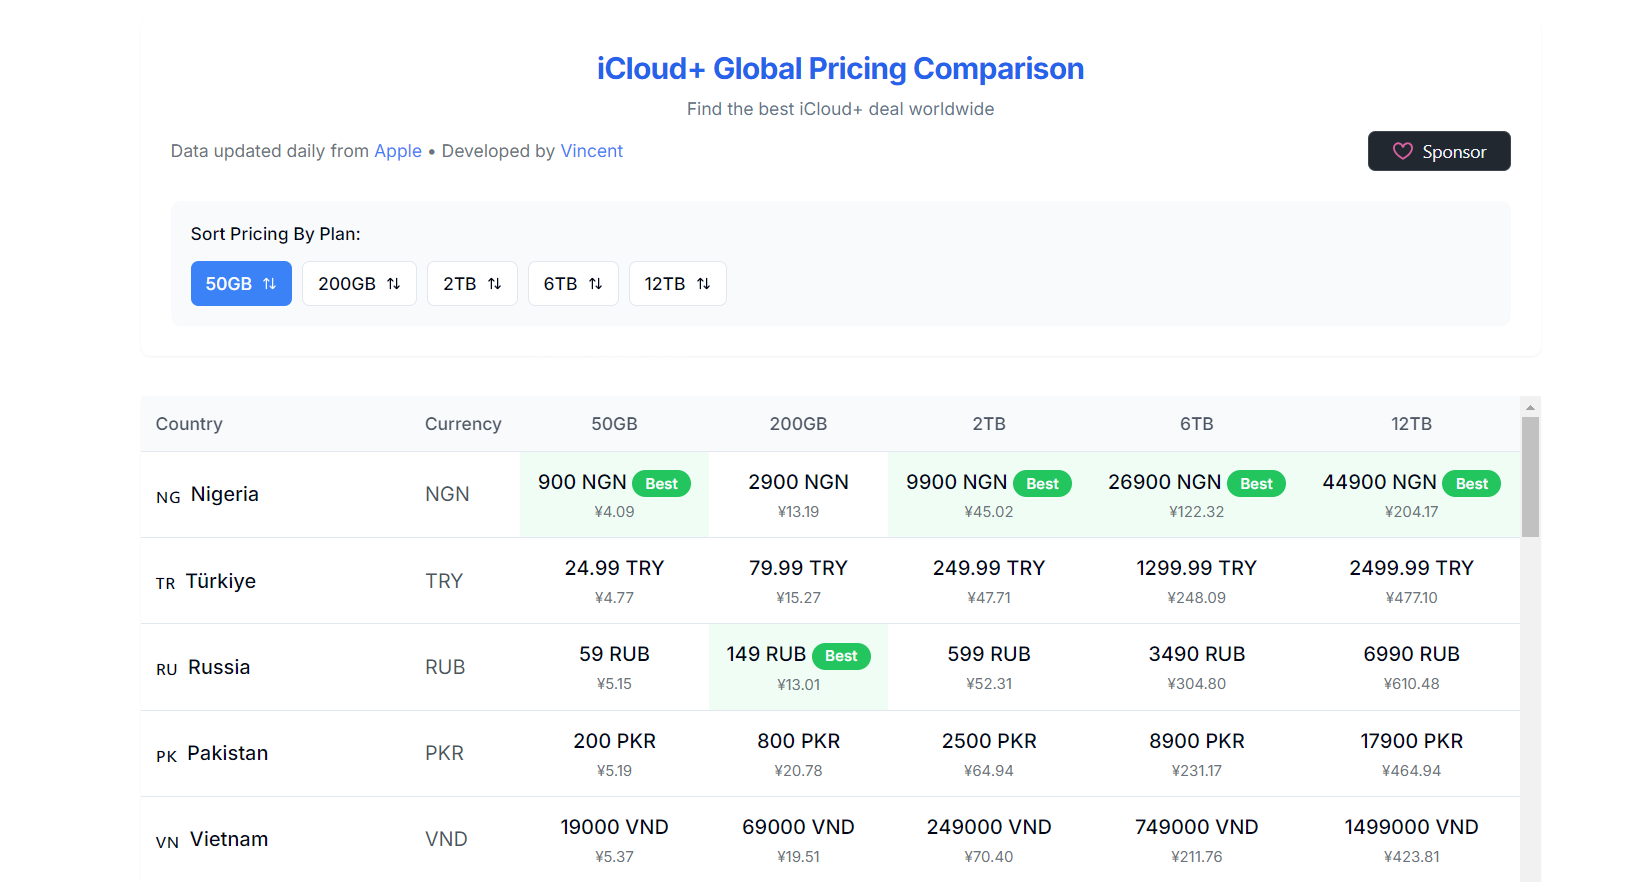Image resolution: width=1650 pixels, height=882 pixels.
Task: Click the 17900 PKR price cell
Action: 1411,754
